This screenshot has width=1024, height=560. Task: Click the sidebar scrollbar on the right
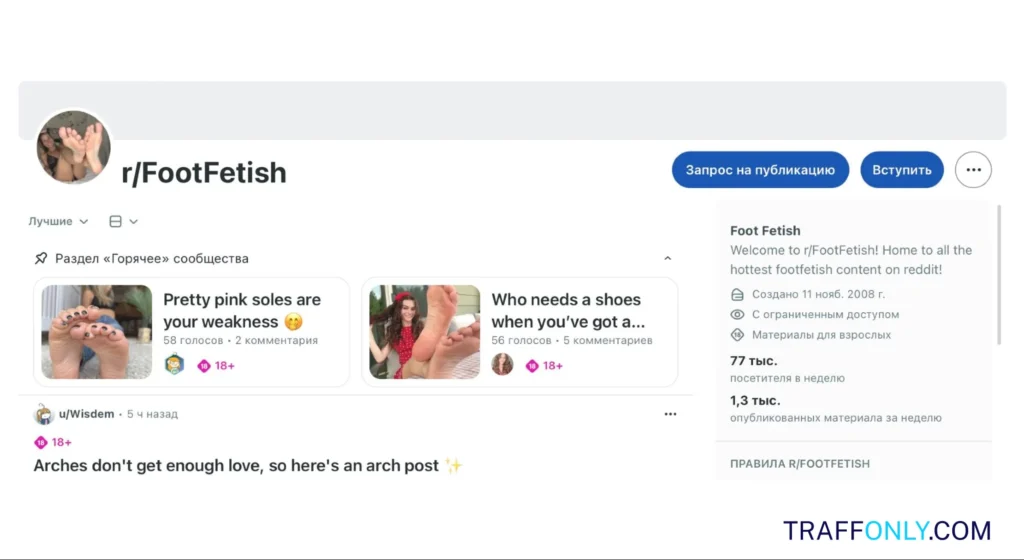(x=998, y=275)
